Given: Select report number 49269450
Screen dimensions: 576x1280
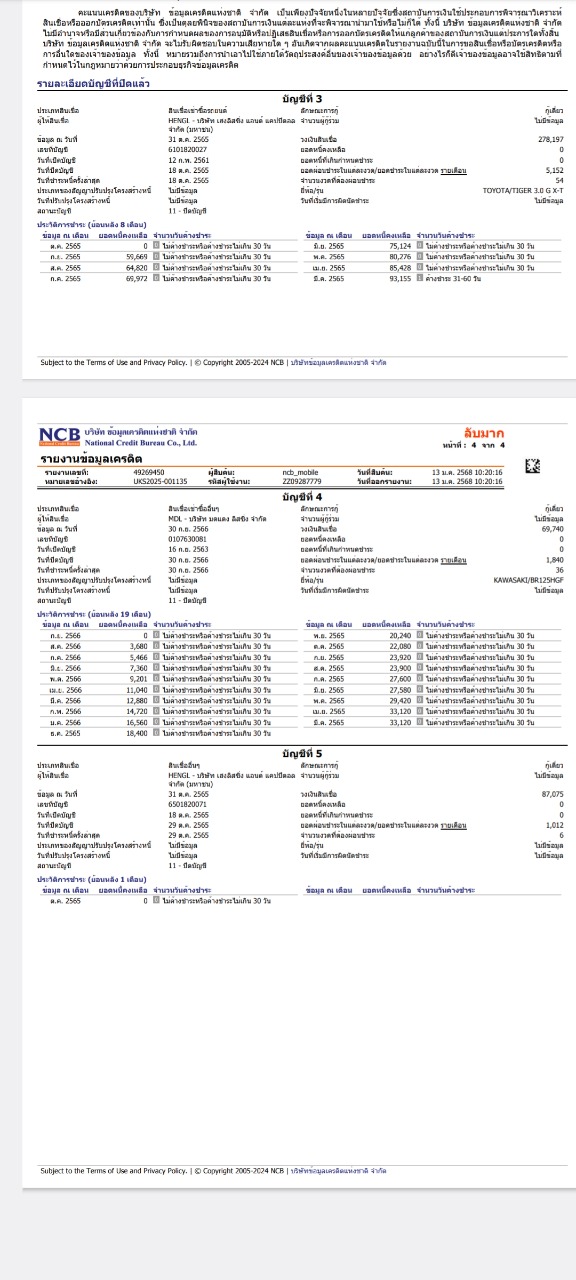Looking at the screenshot, I should (149, 472).
